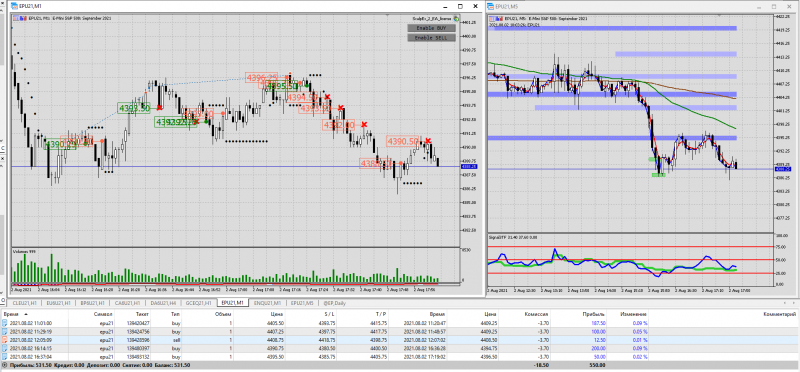The image size is (800, 372).
Task: Click the red sell order icon in history
Action: (5, 339)
